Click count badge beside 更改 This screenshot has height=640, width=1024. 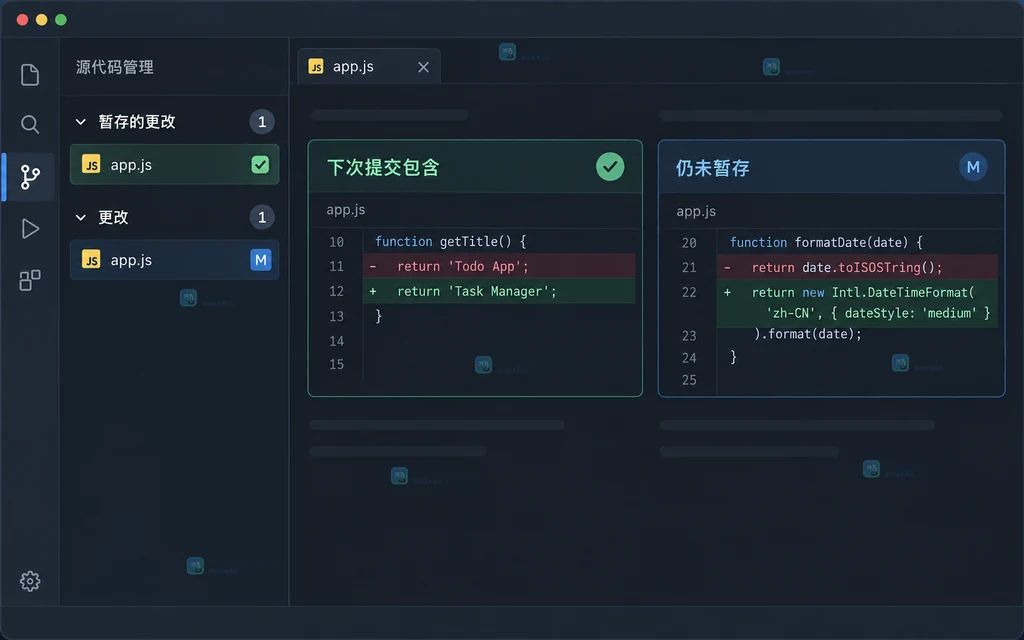[262, 217]
